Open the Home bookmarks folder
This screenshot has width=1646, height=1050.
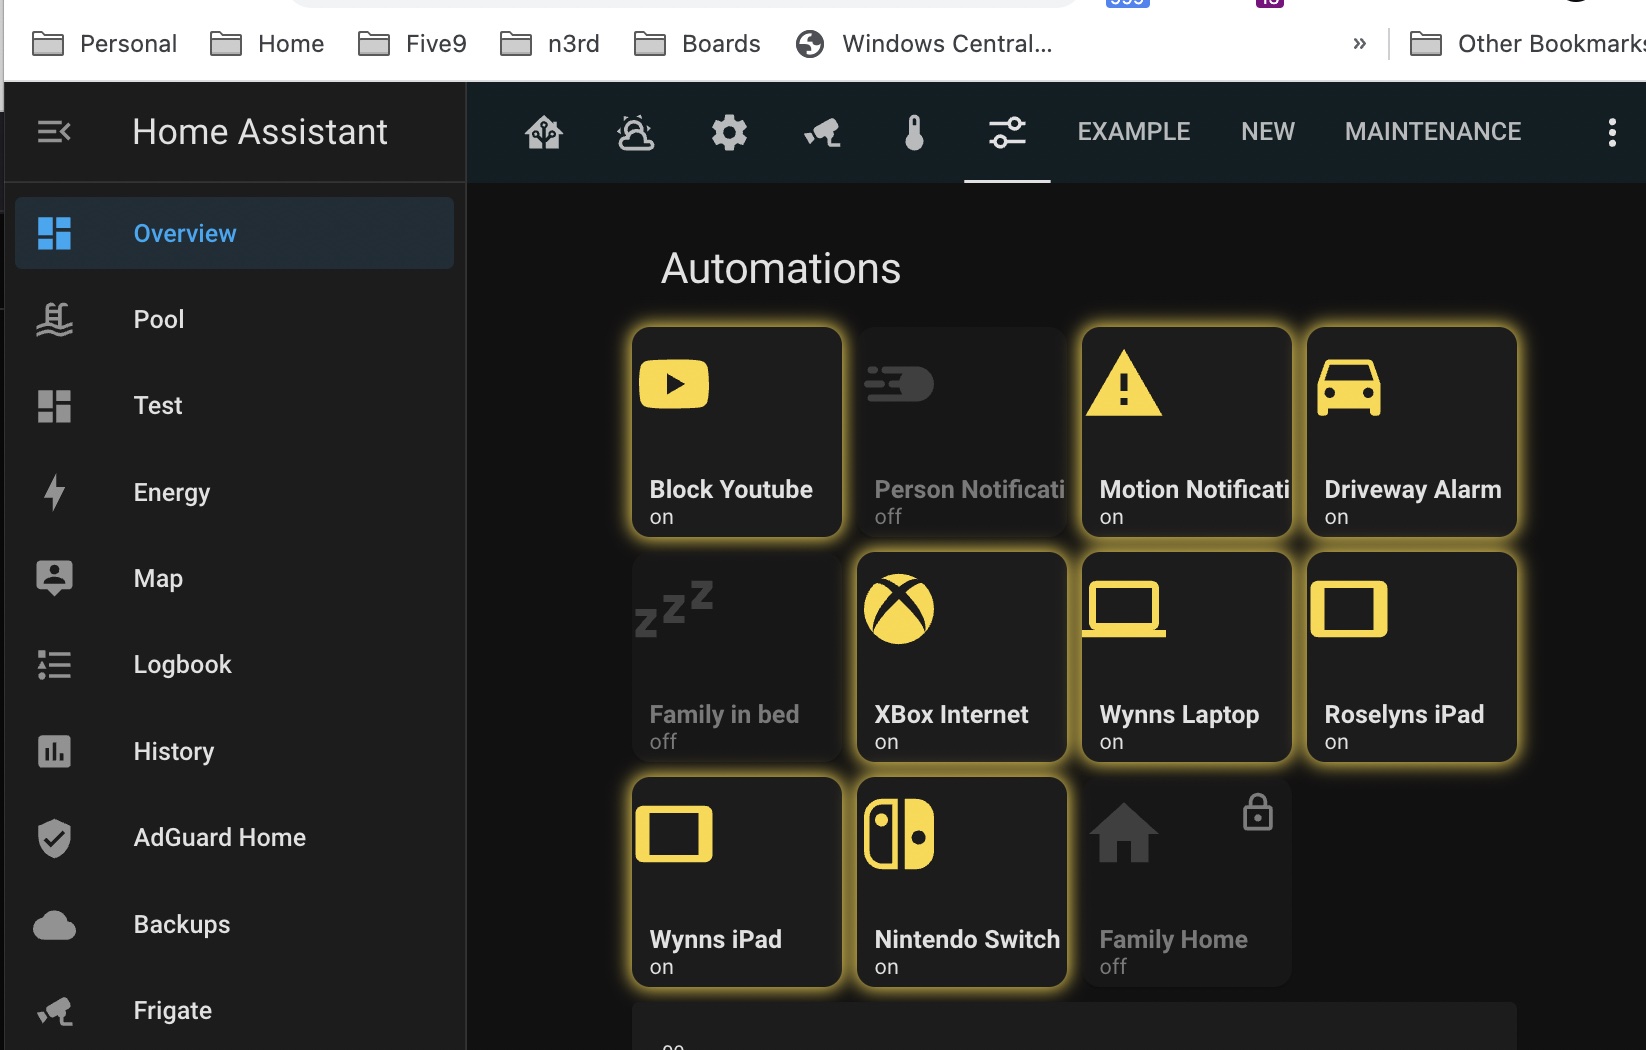pyautogui.click(x=266, y=44)
